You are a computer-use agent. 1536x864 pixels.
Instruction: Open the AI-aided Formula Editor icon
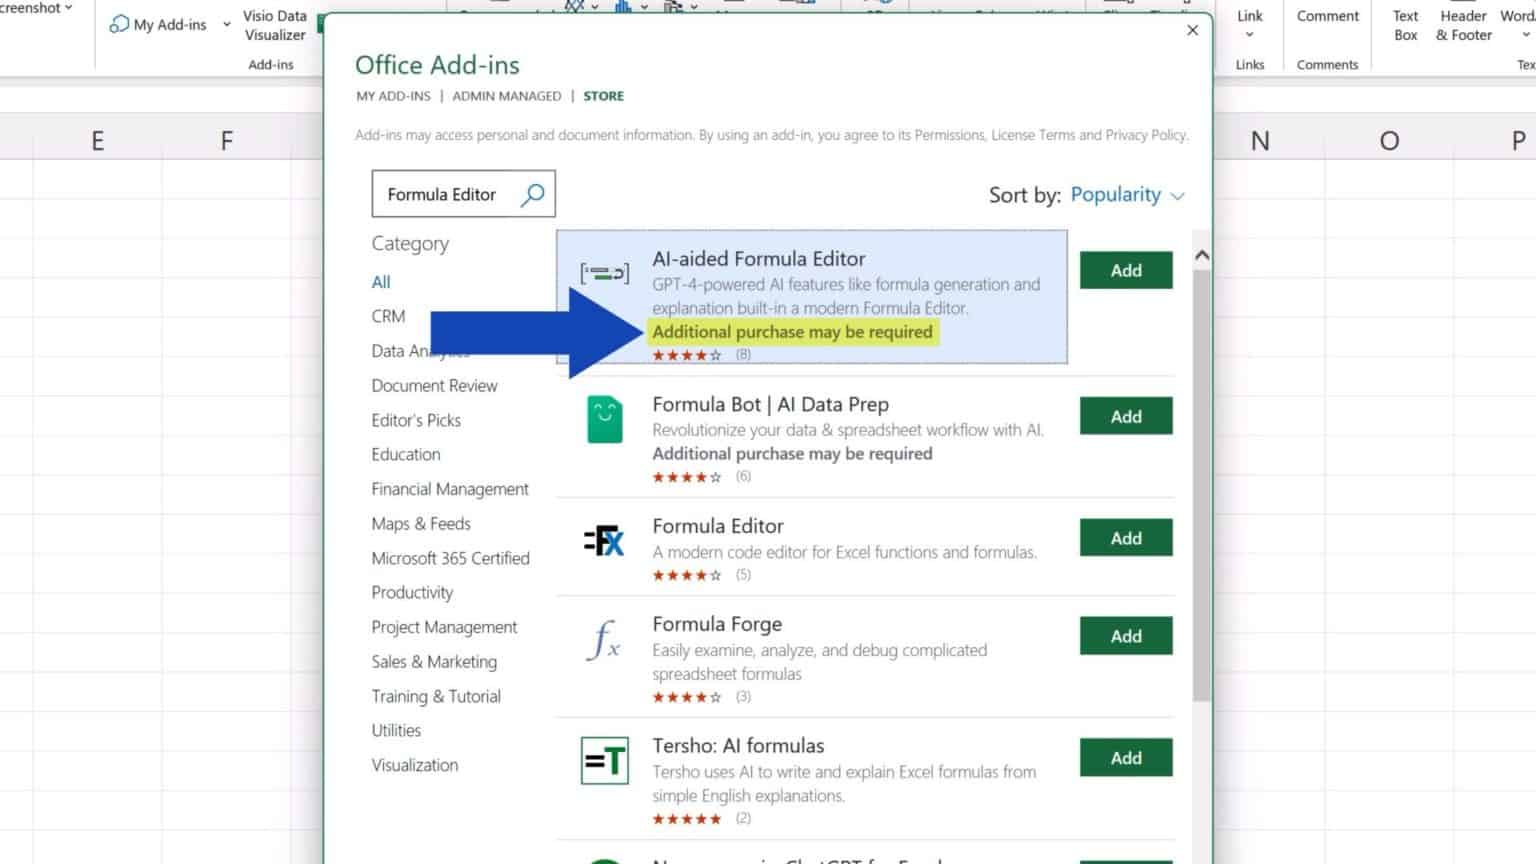(606, 271)
